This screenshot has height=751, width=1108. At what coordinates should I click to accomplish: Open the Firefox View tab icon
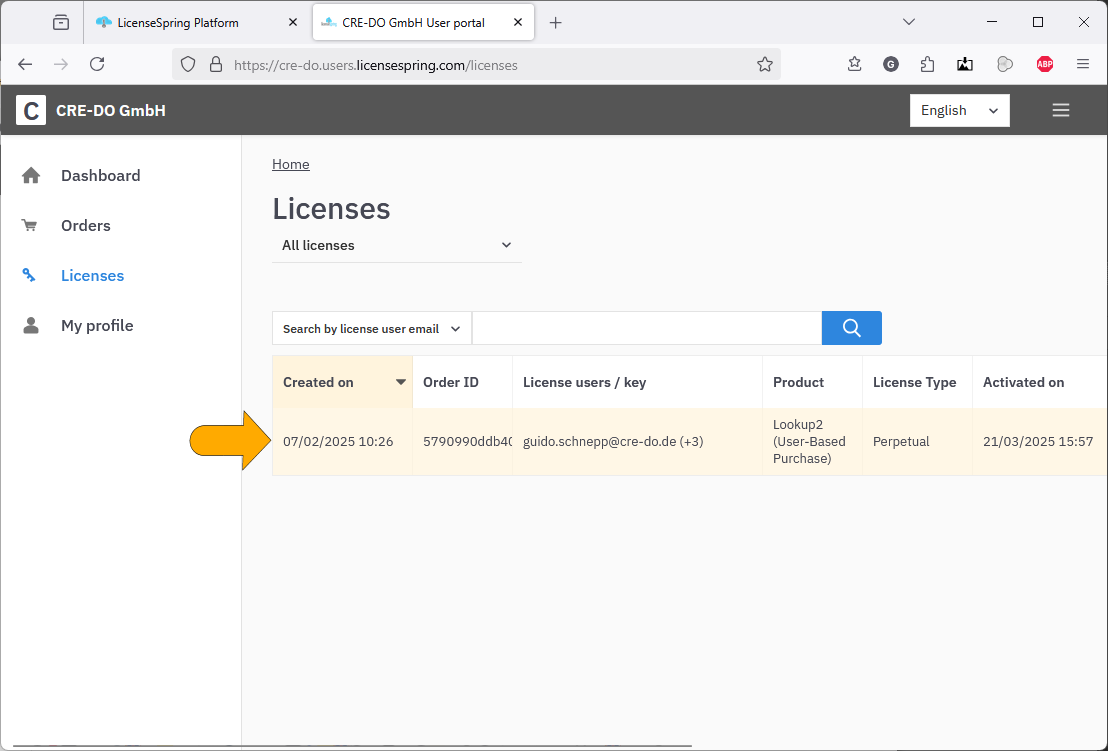[61, 23]
